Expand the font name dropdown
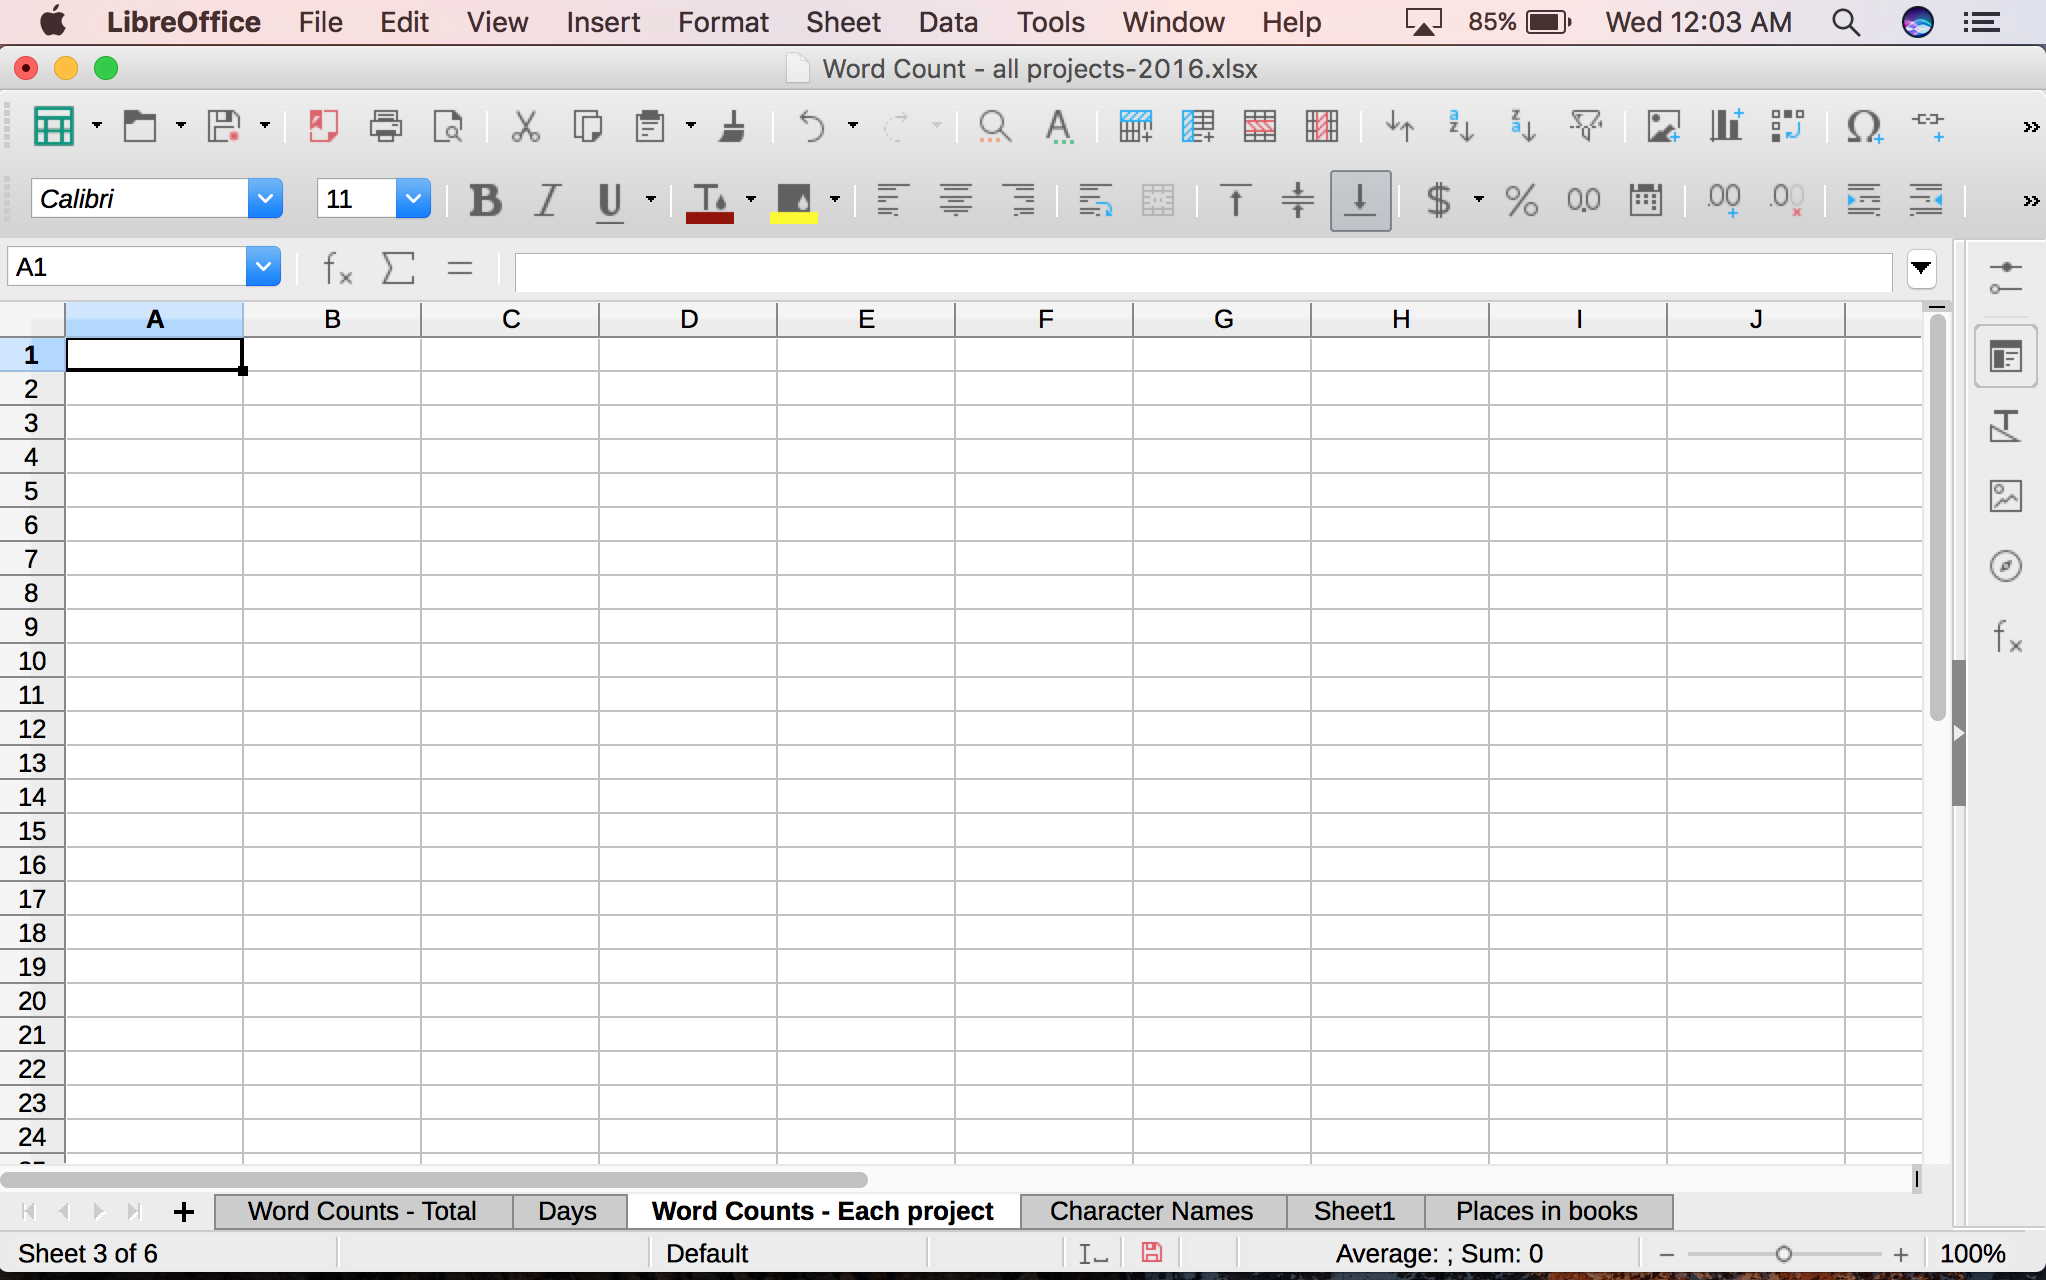The height and width of the screenshot is (1280, 2046). pos(262,199)
